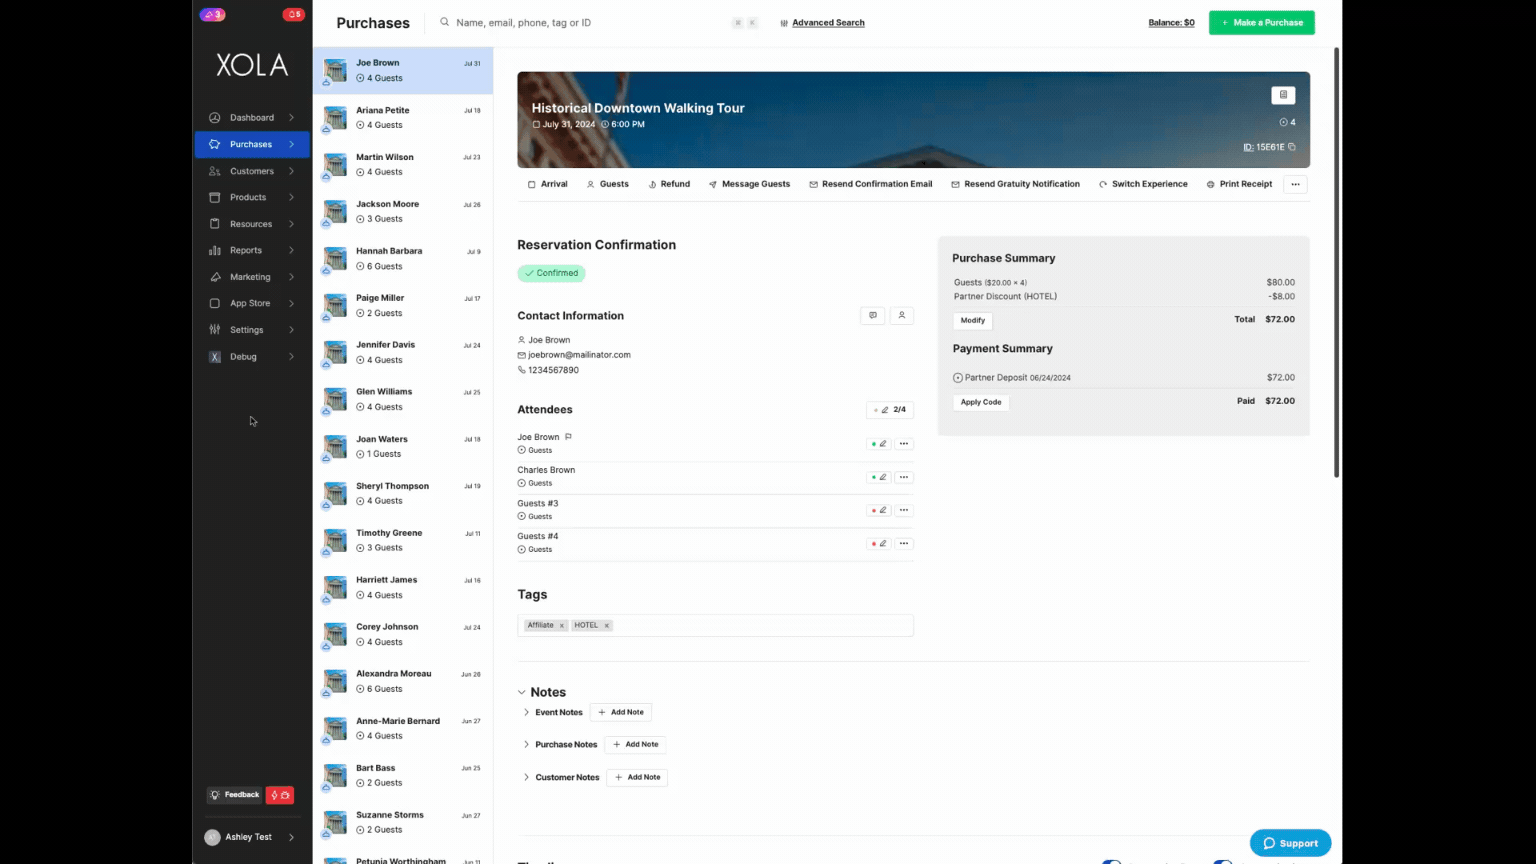Click Resend Gratuity Notification
The image size is (1536, 864).
pyautogui.click(x=1015, y=184)
